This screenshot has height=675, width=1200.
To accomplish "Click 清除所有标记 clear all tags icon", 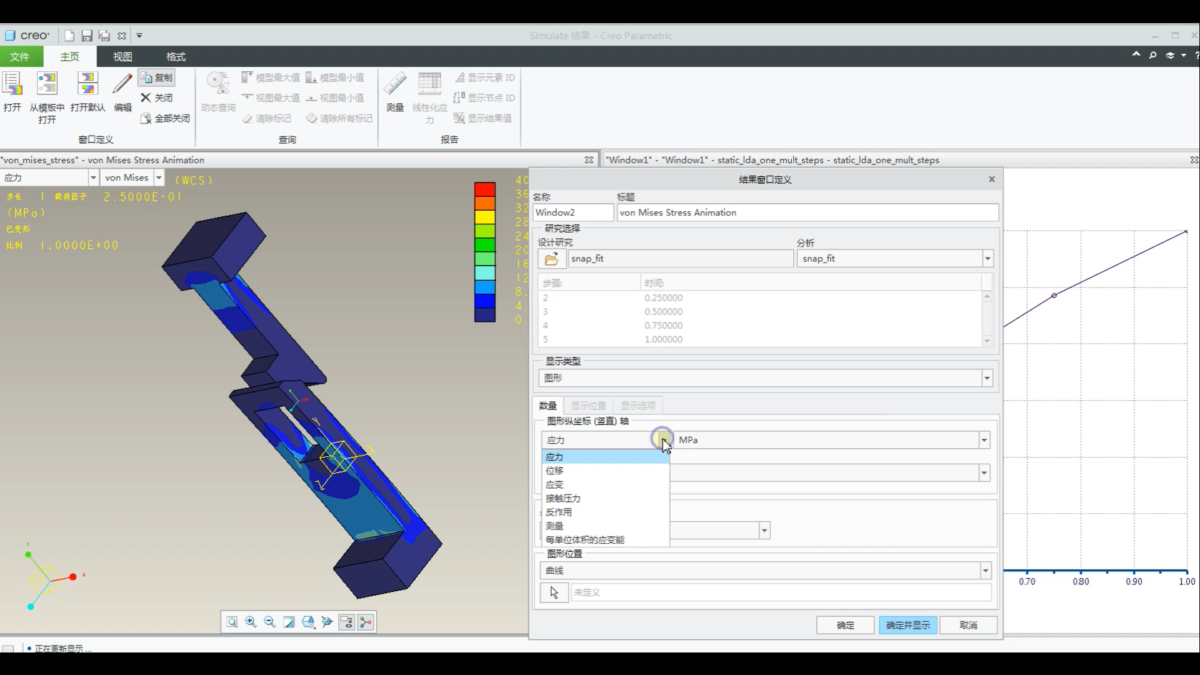I will click(x=311, y=118).
